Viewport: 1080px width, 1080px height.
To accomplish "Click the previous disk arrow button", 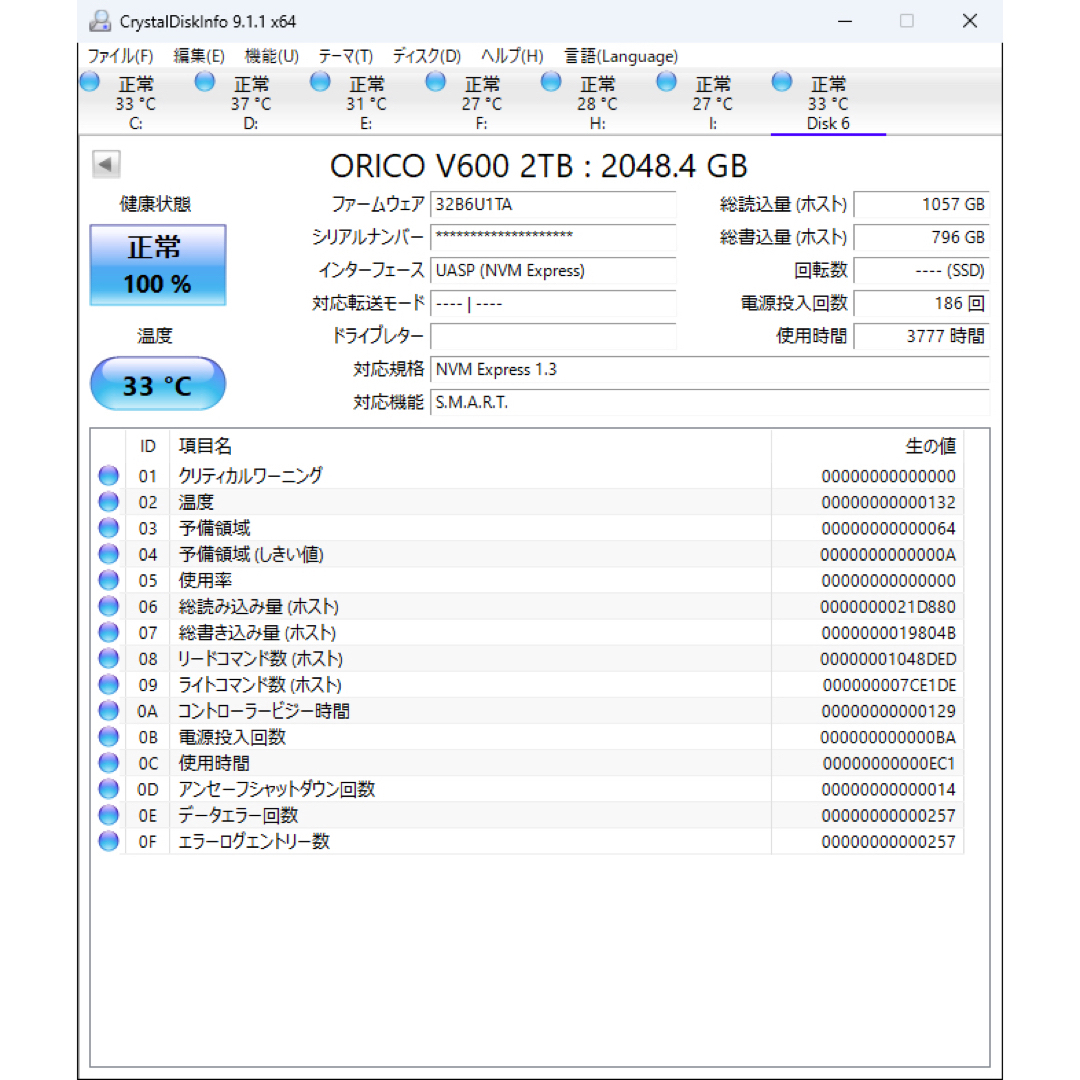I will tap(106, 164).
